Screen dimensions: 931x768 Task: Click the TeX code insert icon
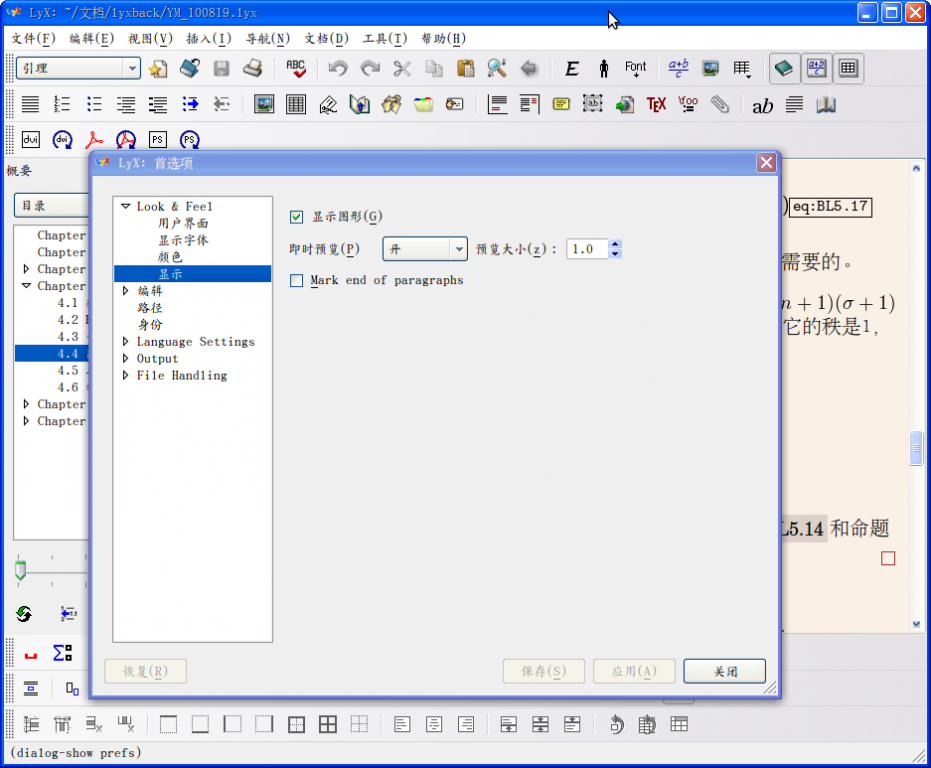[x=656, y=104]
